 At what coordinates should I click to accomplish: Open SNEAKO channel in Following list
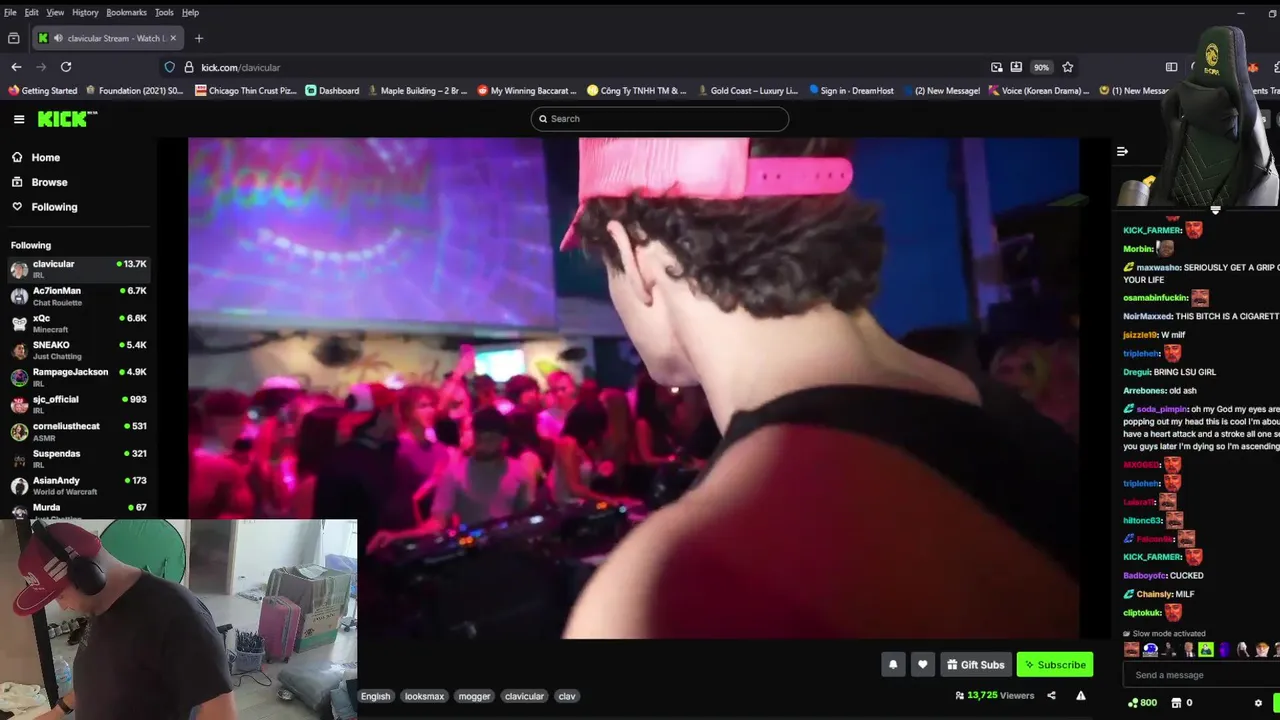click(78, 350)
